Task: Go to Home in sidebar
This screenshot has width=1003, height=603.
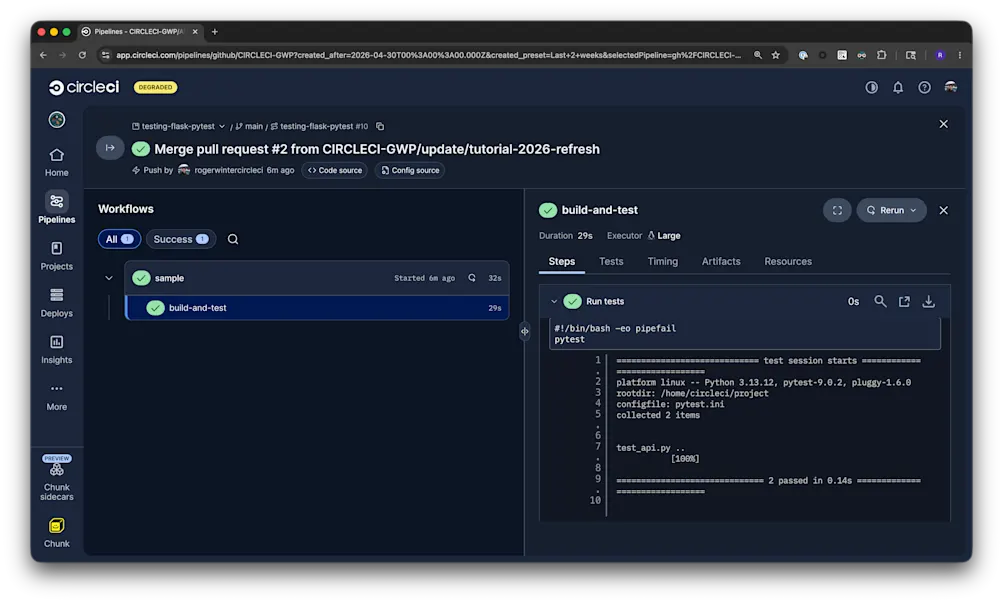Action: (x=56, y=162)
